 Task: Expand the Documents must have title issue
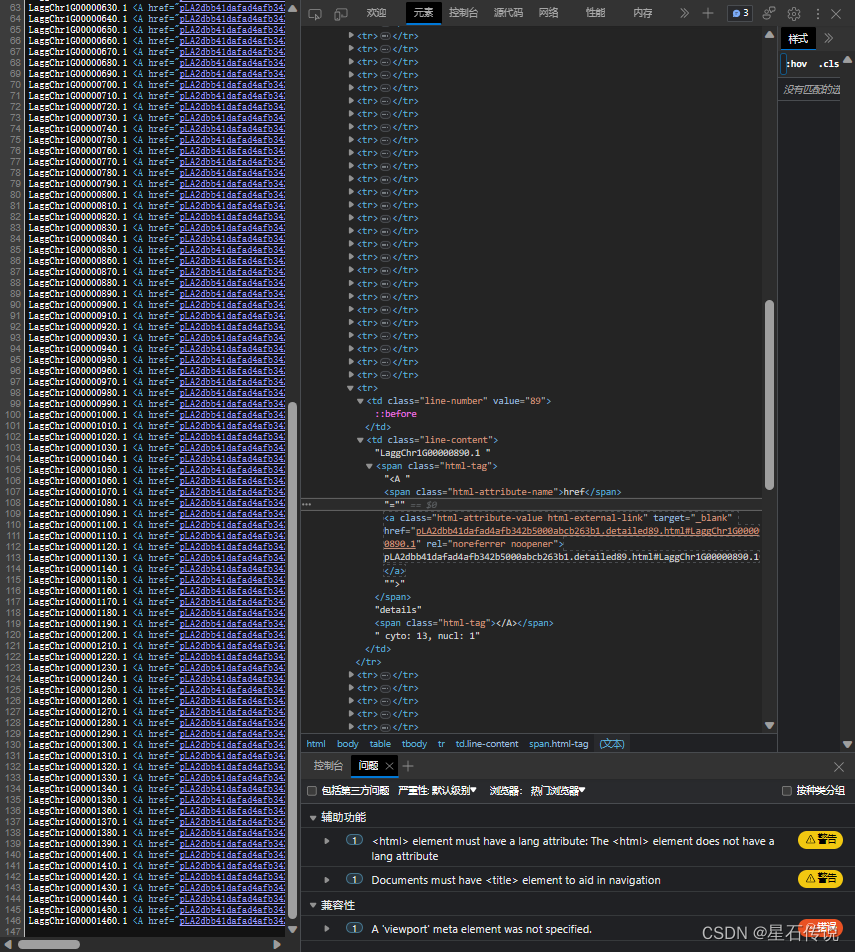[x=327, y=880]
